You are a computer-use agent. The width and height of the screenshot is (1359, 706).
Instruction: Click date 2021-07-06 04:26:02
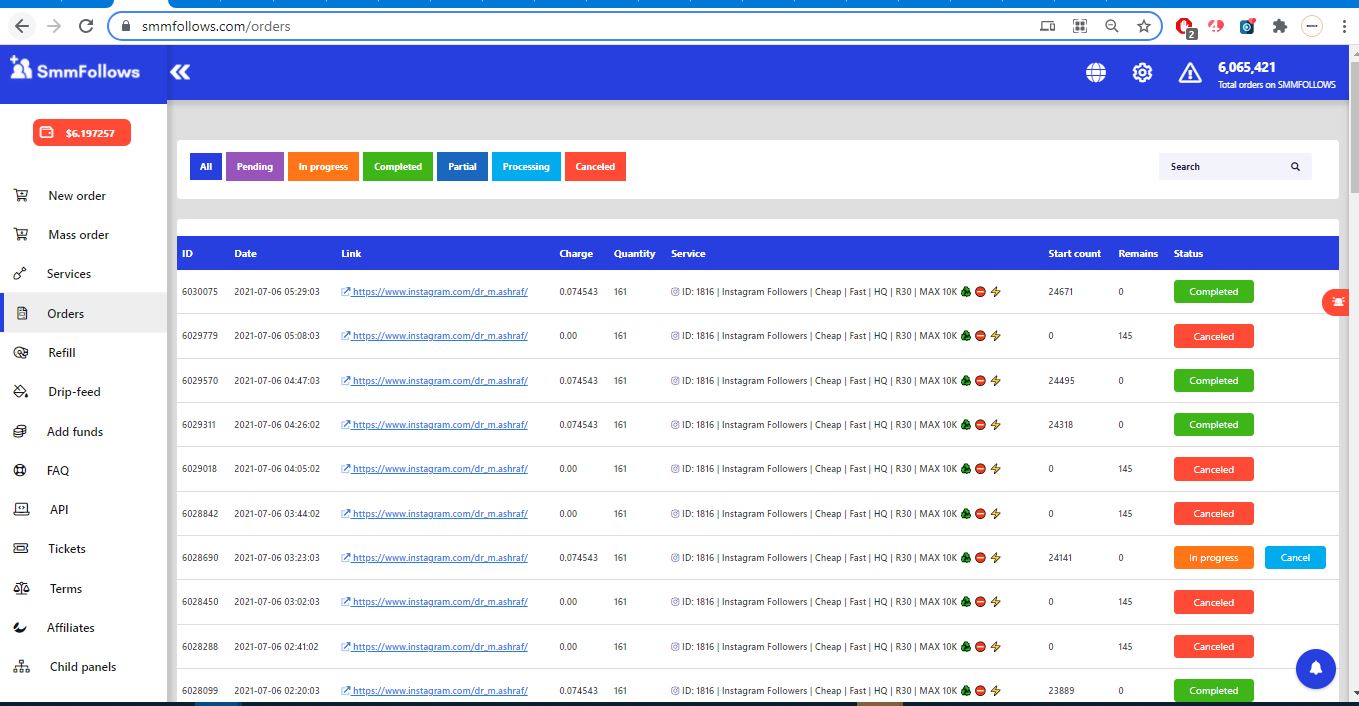[277, 425]
